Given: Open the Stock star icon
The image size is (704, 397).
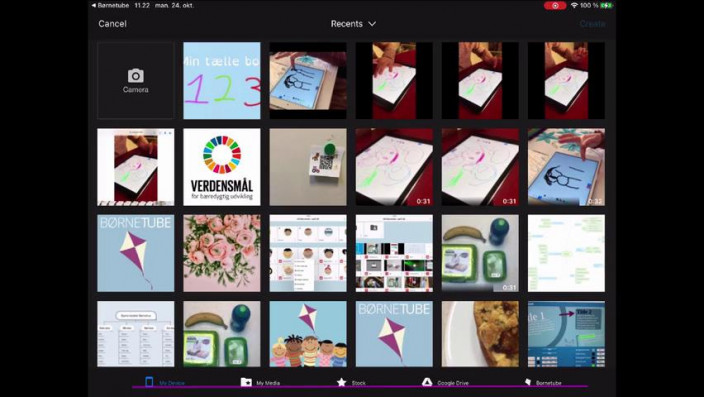Looking at the screenshot, I should coord(342,382).
